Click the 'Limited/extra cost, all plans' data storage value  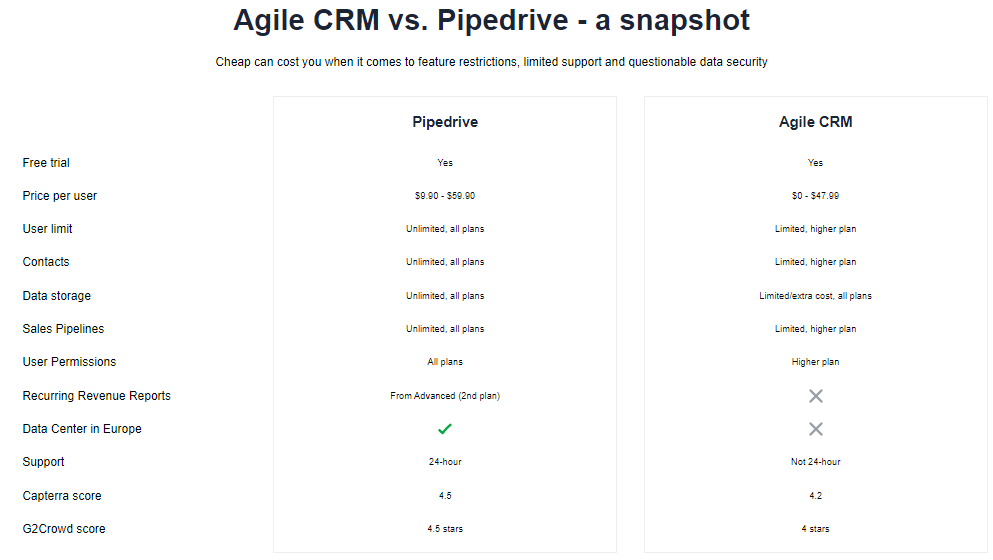[816, 296]
